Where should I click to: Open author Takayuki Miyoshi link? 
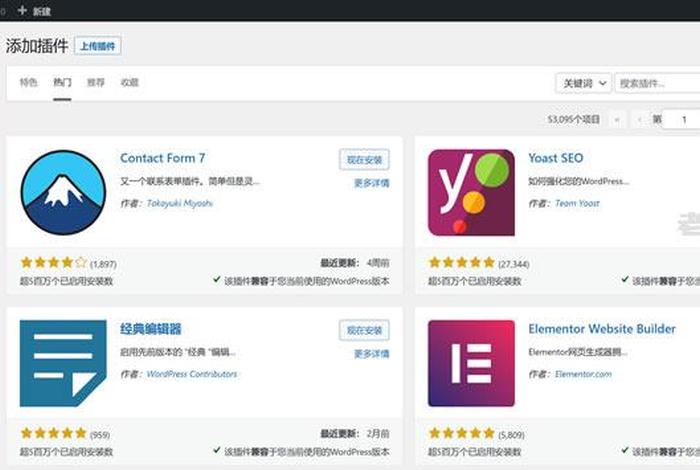pos(180,204)
